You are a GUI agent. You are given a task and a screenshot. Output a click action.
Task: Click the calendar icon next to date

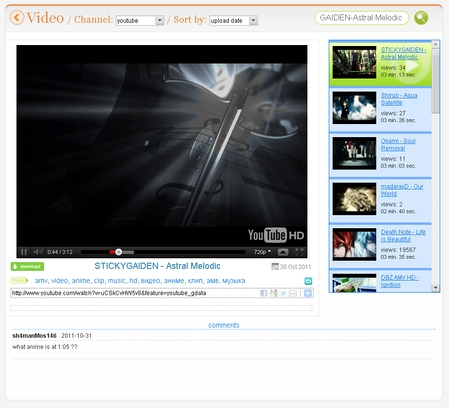point(275,266)
